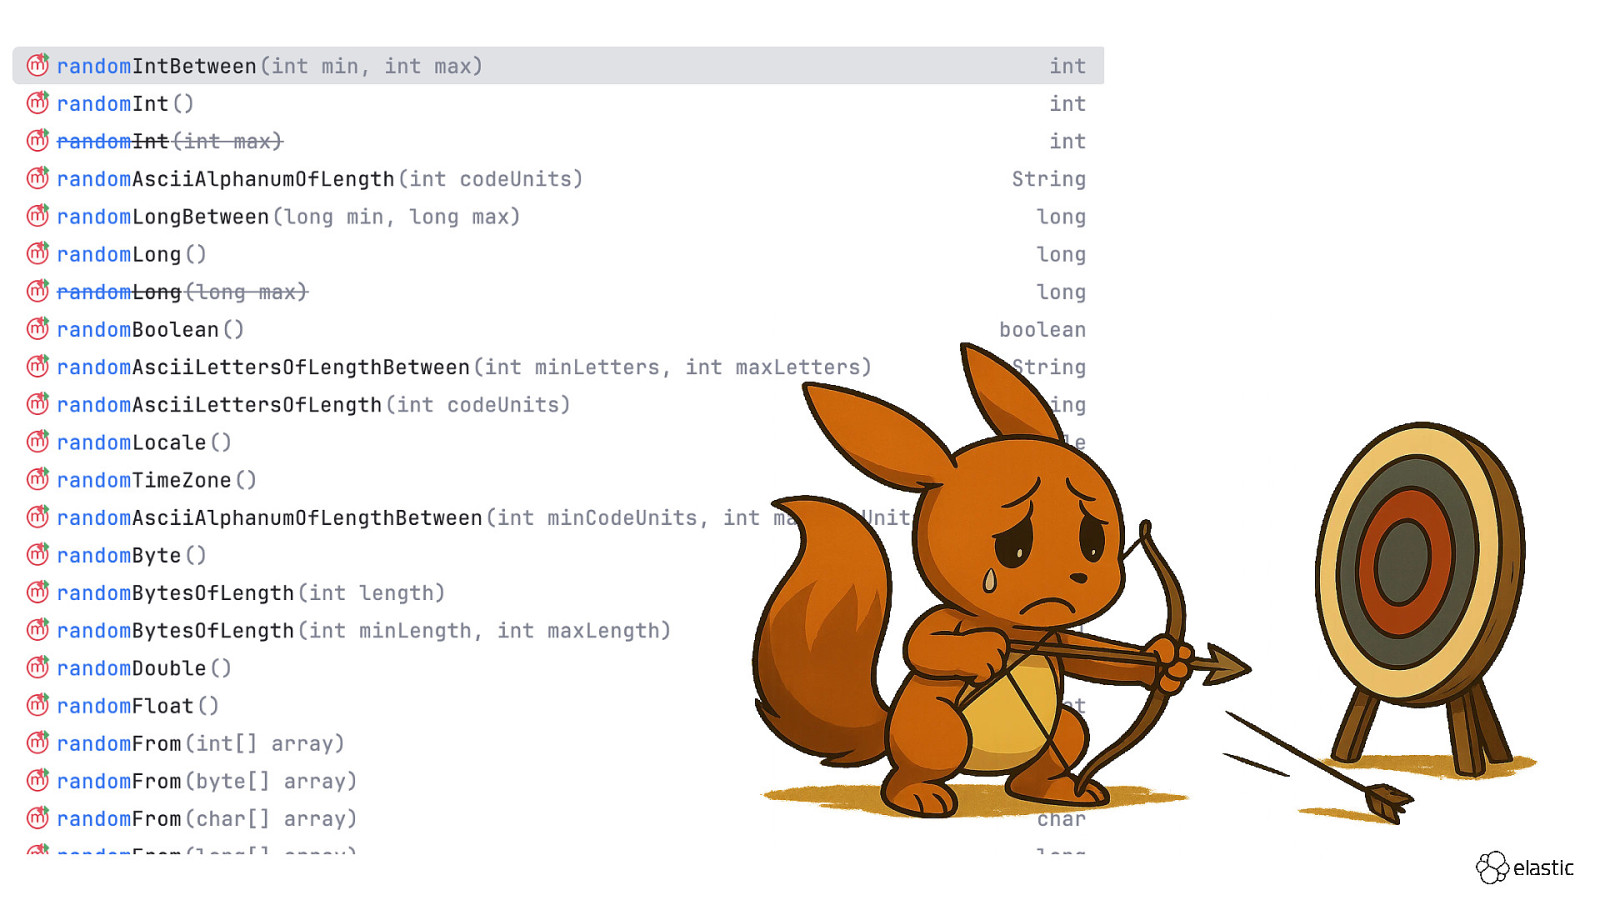This screenshot has height=900, width=1600.
Task: Choose randomLongBetween(long min, long max)
Action: pyautogui.click(x=558, y=216)
